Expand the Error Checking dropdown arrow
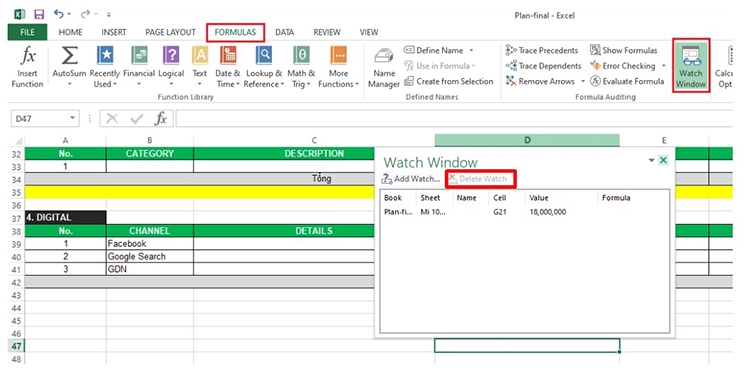The image size is (750, 378). click(x=663, y=66)
